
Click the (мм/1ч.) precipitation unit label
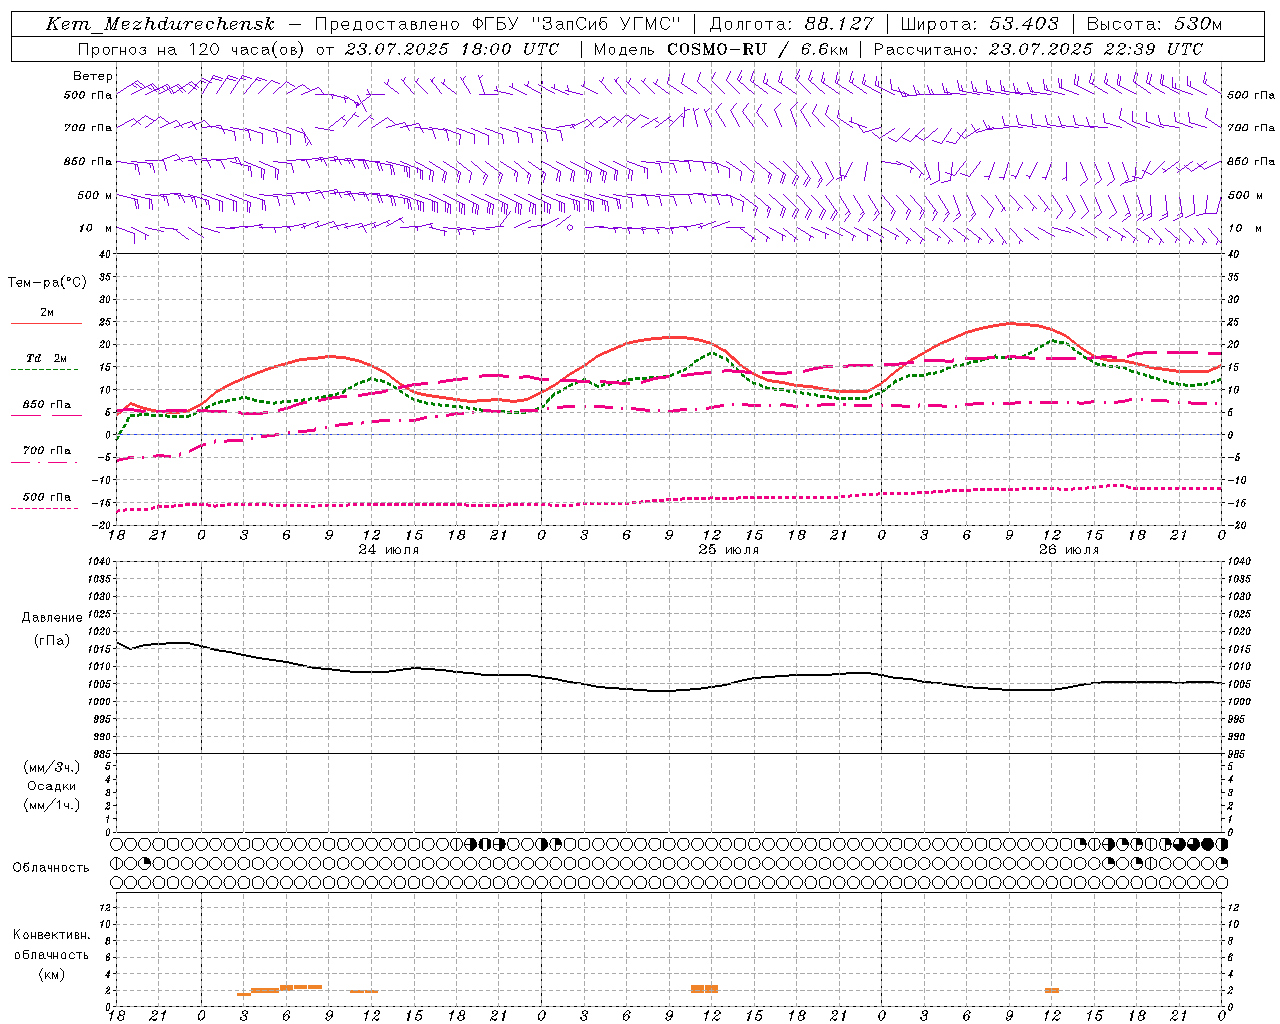pyautogui.click(x=52, y=806)
